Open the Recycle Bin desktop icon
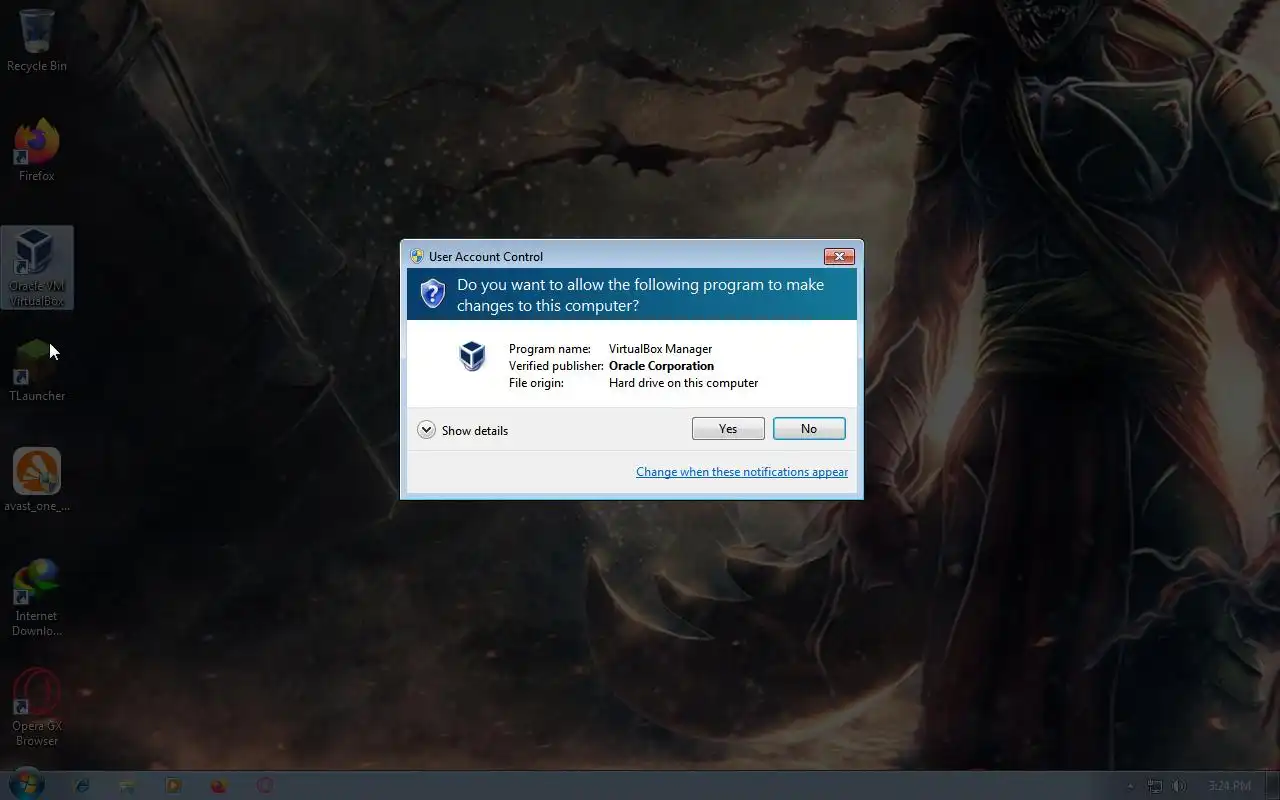Image resolution: width=1280 pixels, height=800 pixels. [x=37, y=40]
